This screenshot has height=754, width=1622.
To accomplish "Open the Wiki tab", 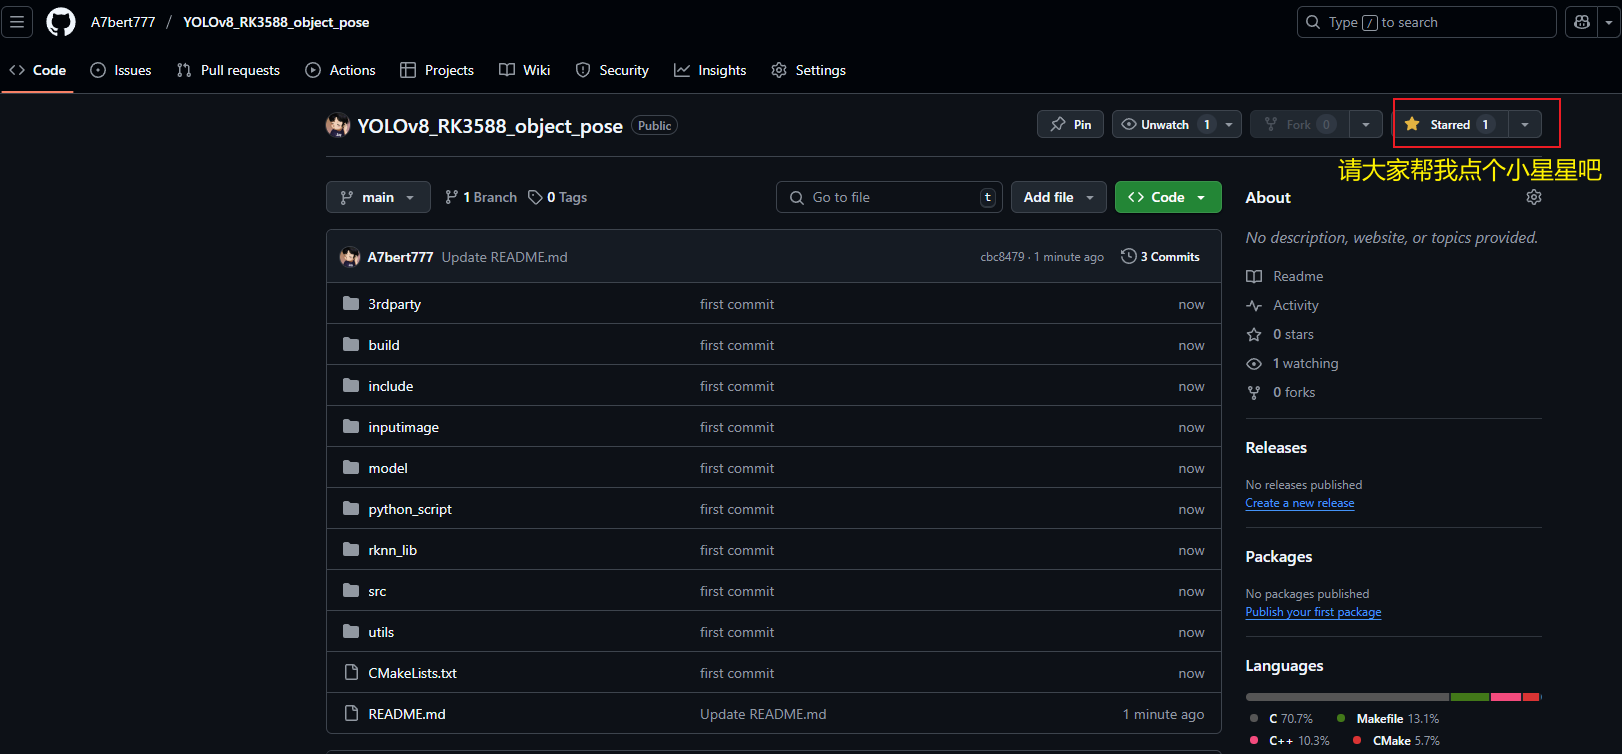I will (x=525, y=70).
